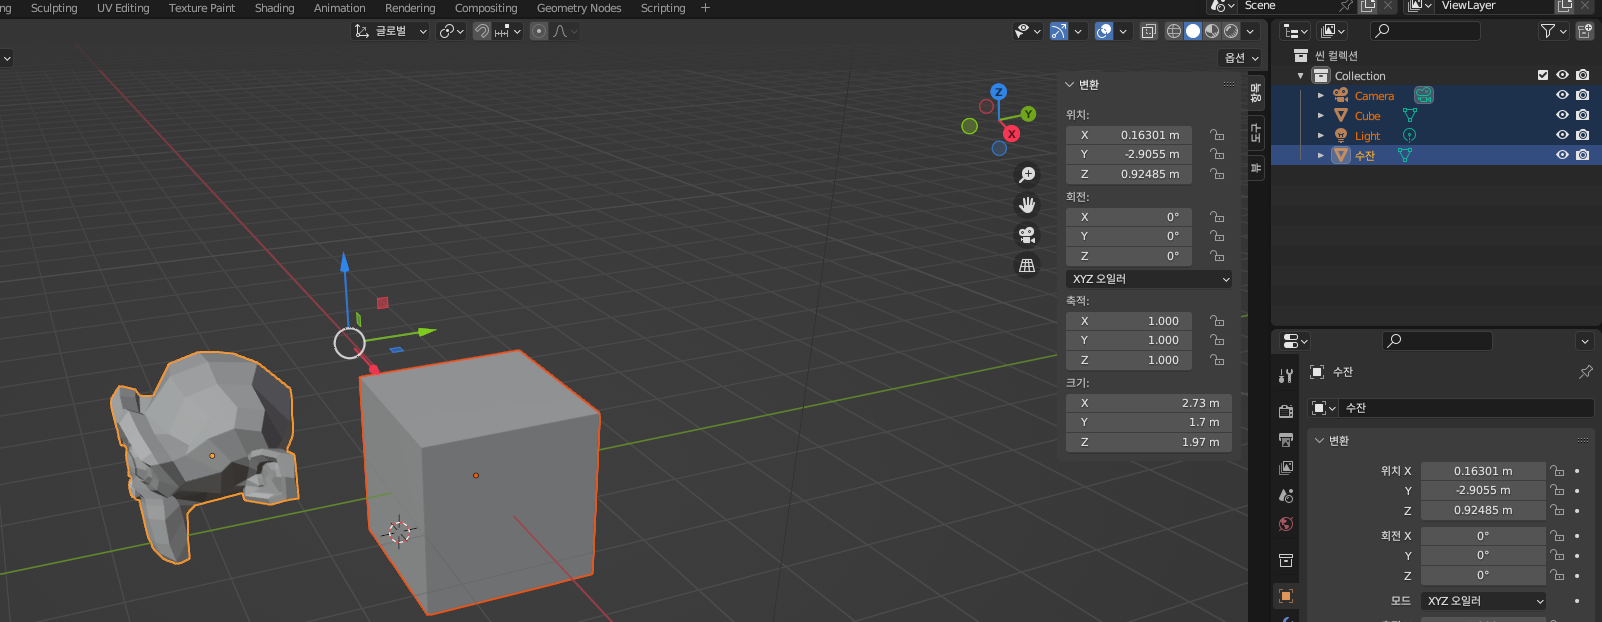Open World properties red globe tab

[x=1286, y=524]
